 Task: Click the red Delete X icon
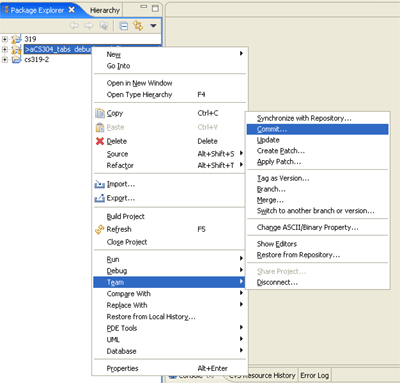pos(100,141)
